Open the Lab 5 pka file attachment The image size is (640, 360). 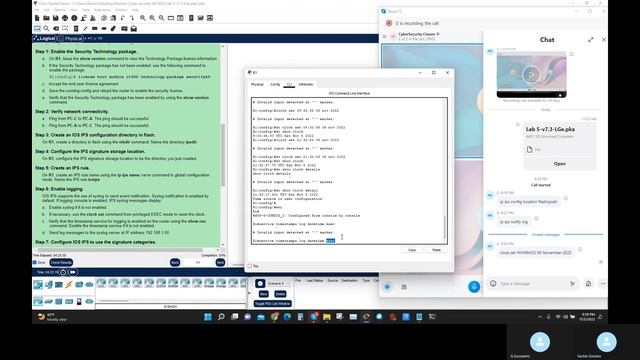click(560, 164)
